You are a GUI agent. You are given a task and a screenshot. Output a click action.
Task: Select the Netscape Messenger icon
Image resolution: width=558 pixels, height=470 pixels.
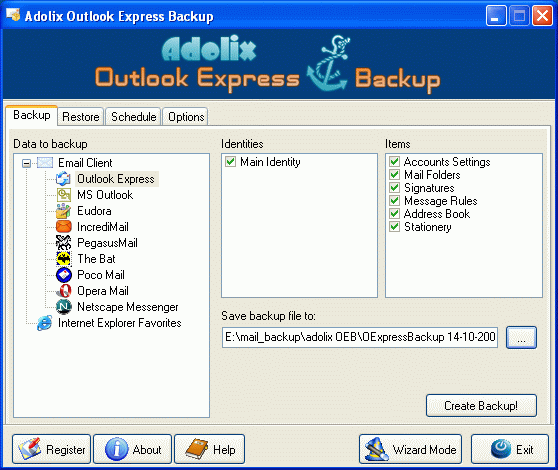[64, 307]
